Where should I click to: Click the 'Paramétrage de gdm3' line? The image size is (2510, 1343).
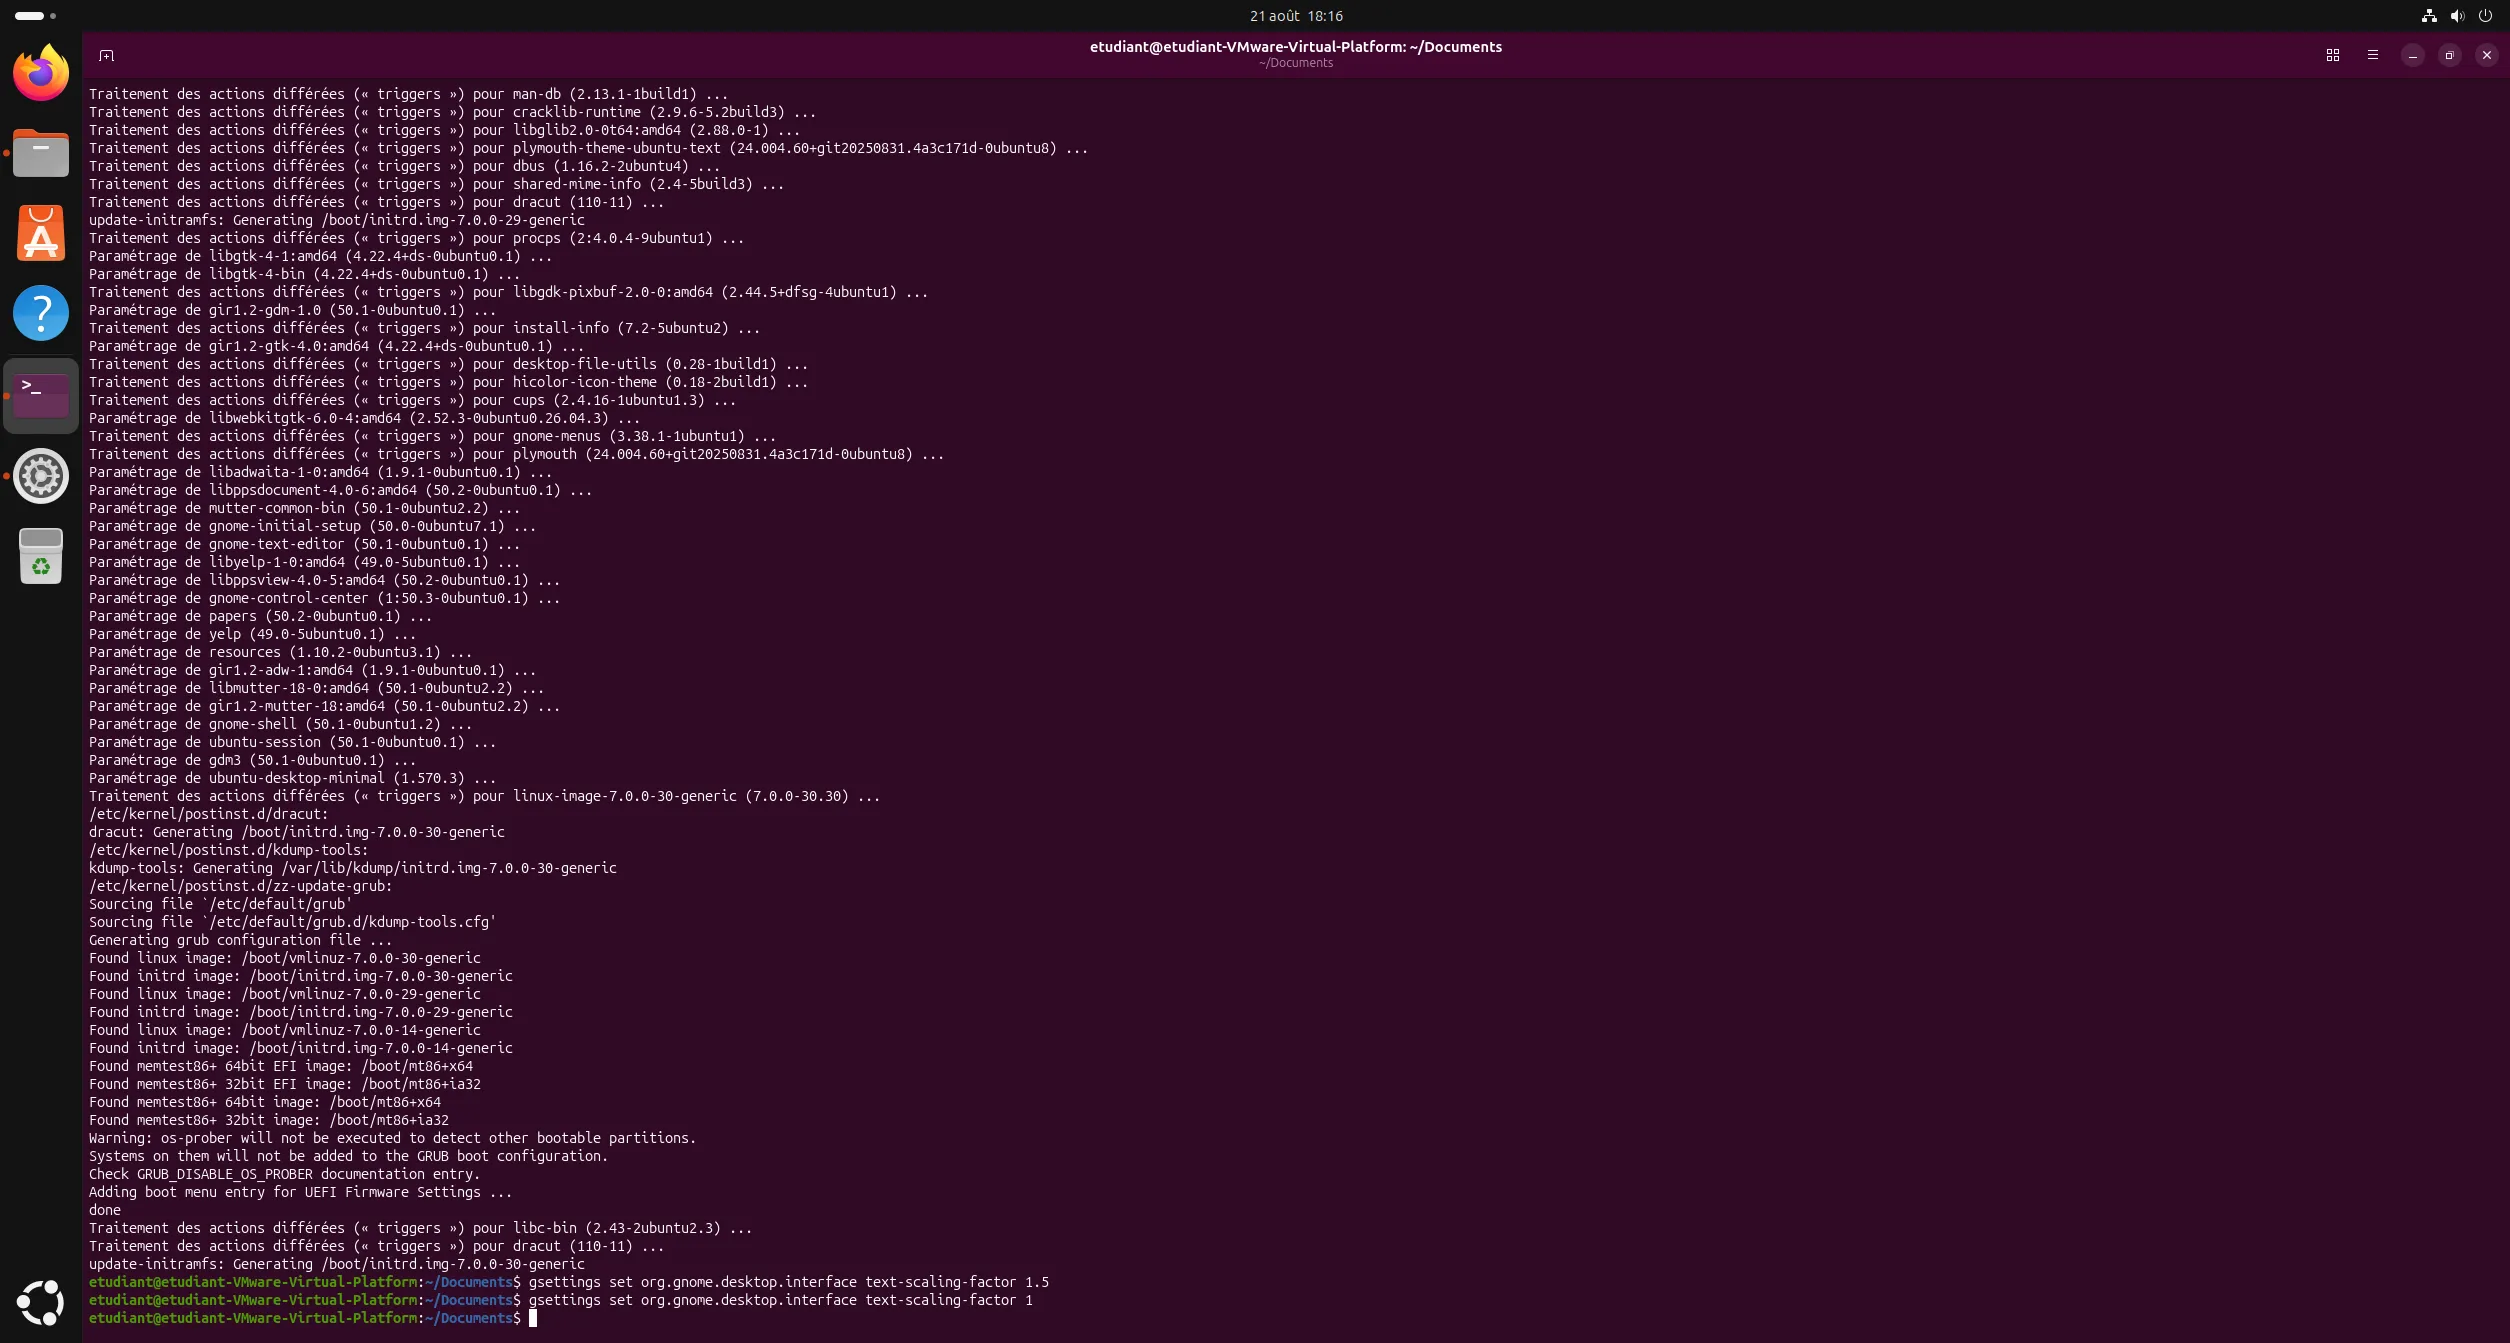(252, 760)
